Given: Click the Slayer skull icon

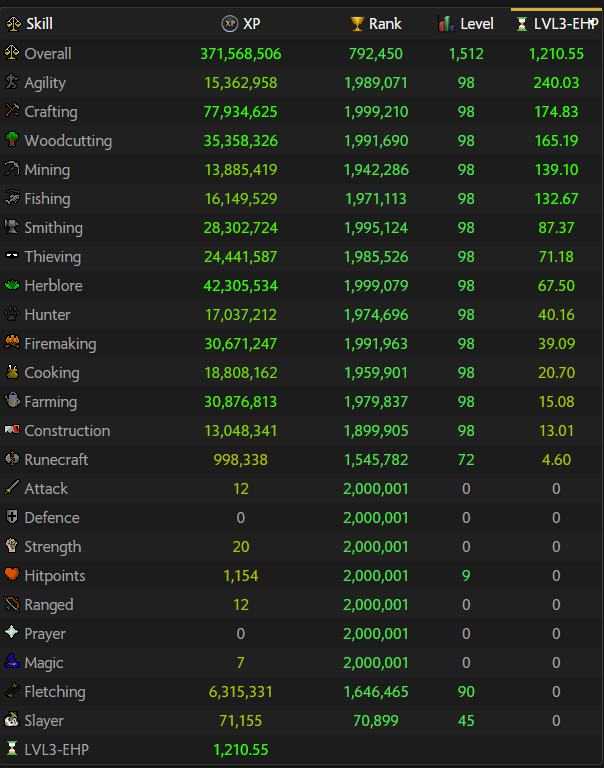Looking at the screenshot, I should (12, 719).
